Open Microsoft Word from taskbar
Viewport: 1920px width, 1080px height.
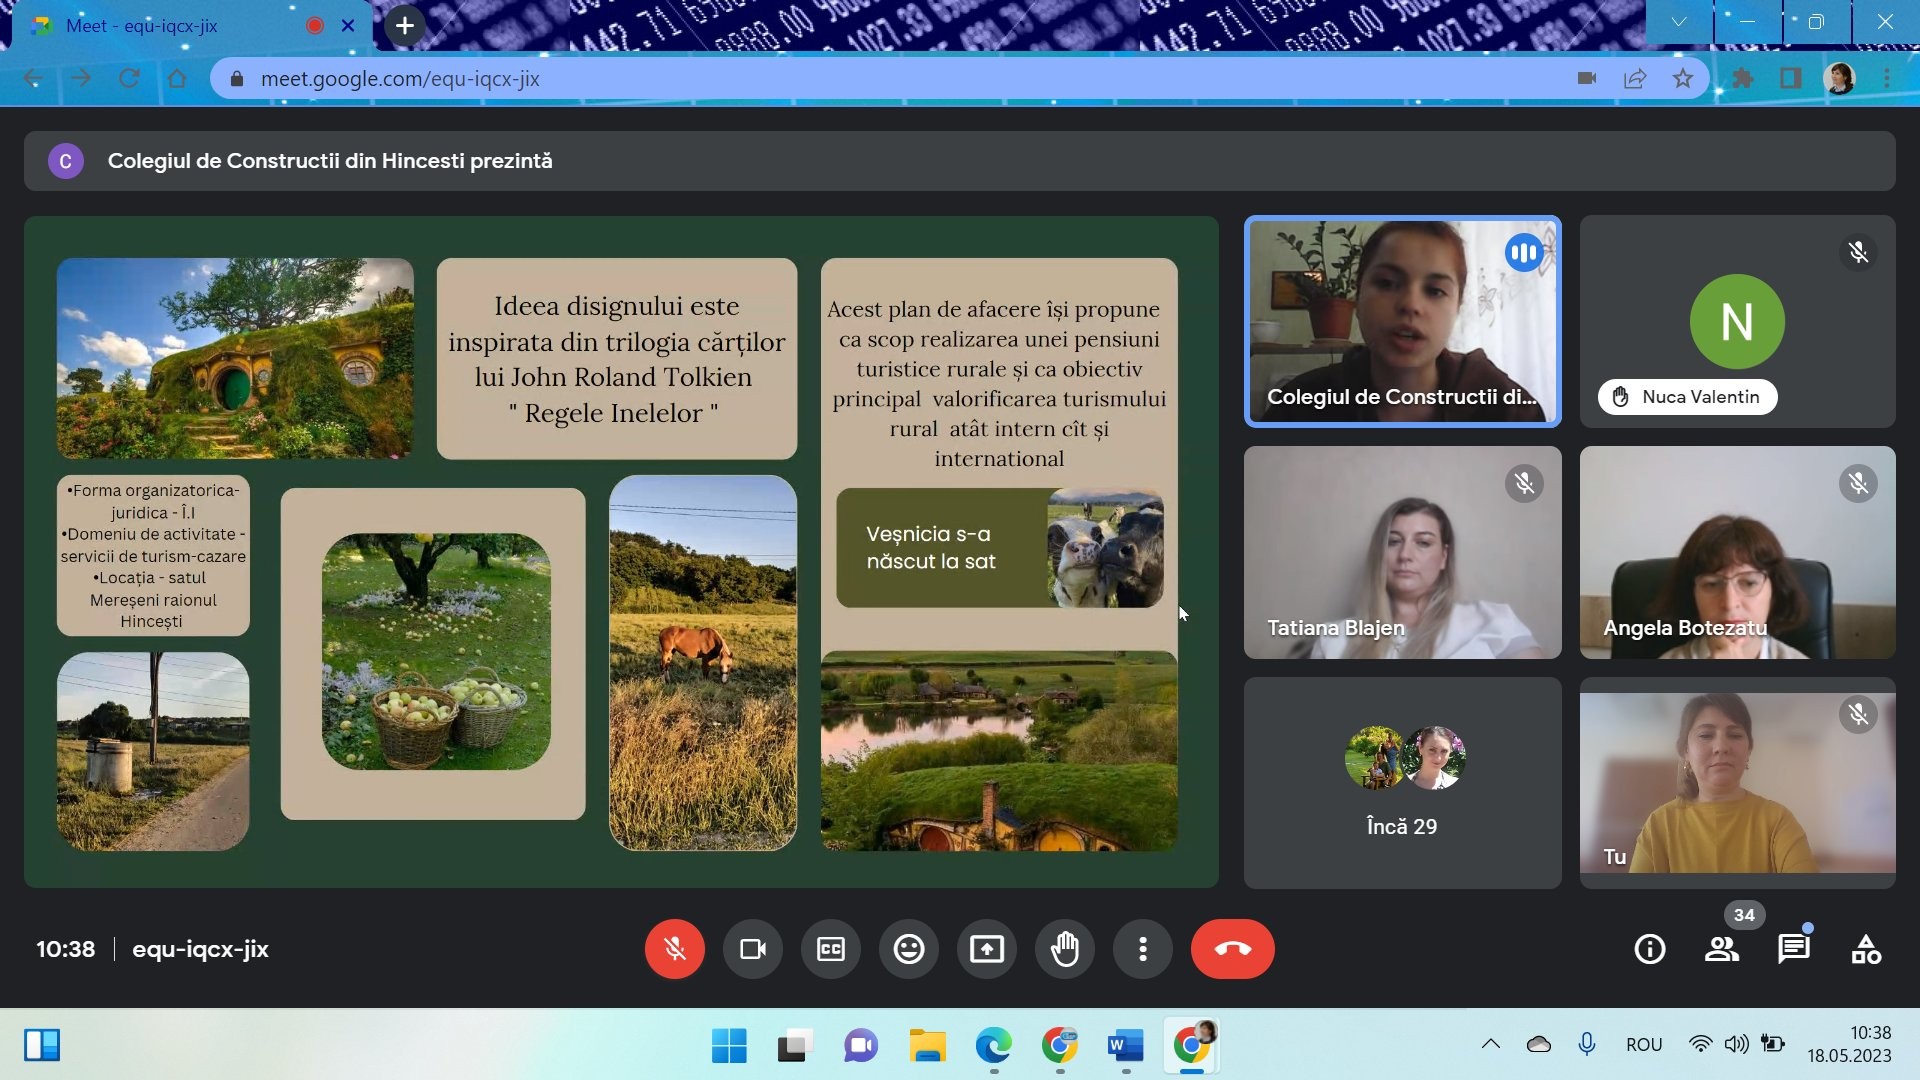(1125, 1046)
